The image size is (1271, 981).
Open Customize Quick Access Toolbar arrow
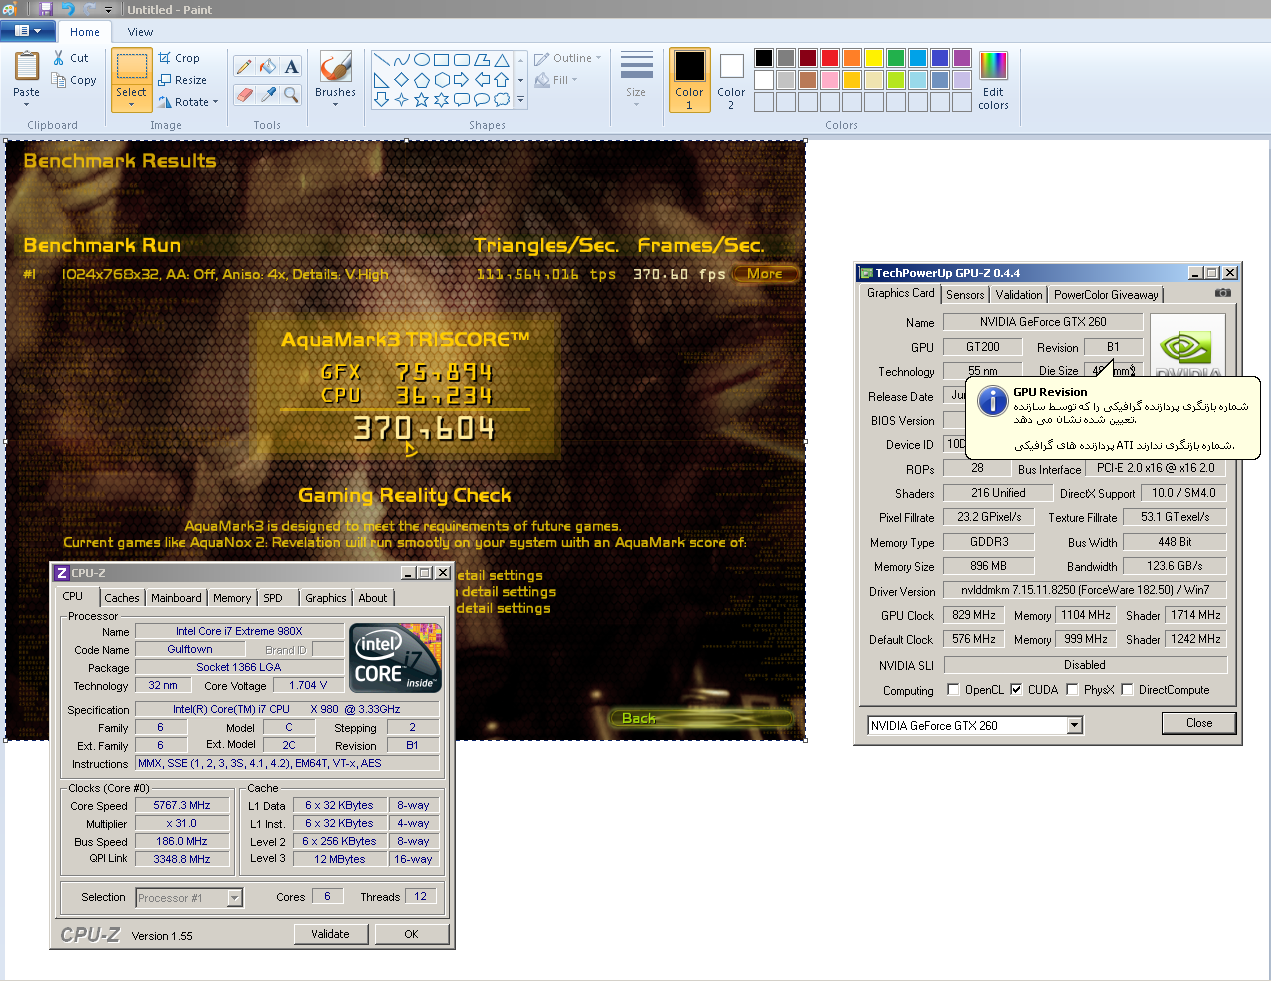[109, 10]
